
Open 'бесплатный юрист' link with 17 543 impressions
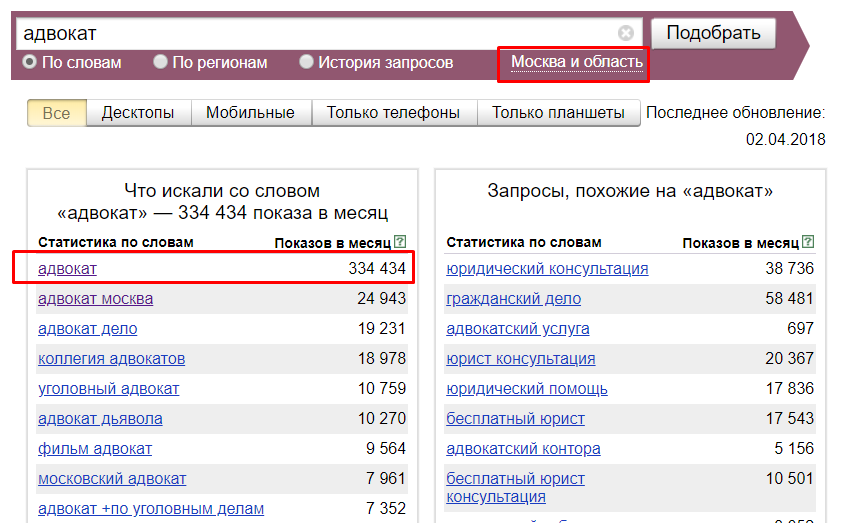coord(515,419)
